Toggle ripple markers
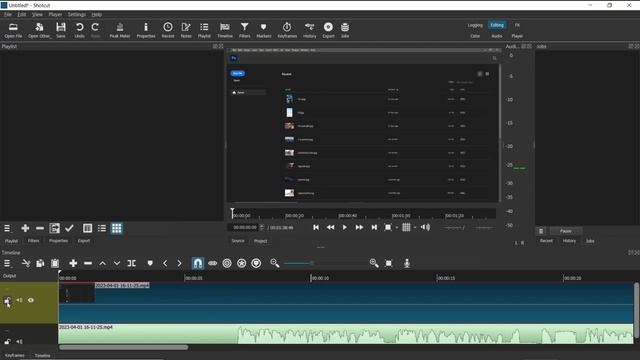Image resolution: width=640 pixels, height=360 pixels. coord(256,263)
